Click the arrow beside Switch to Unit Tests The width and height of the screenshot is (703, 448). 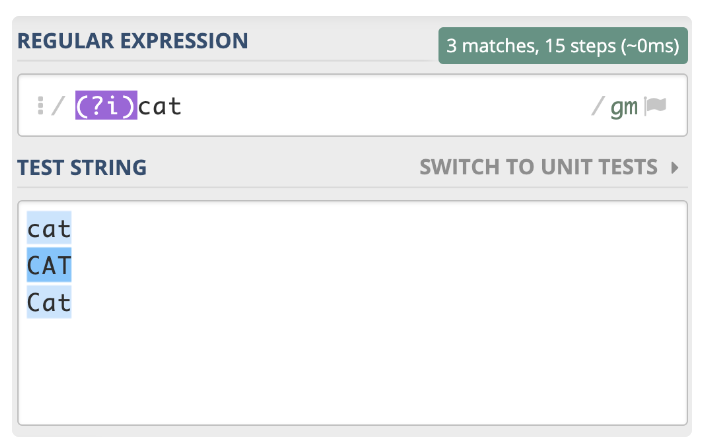pos(675,167)
